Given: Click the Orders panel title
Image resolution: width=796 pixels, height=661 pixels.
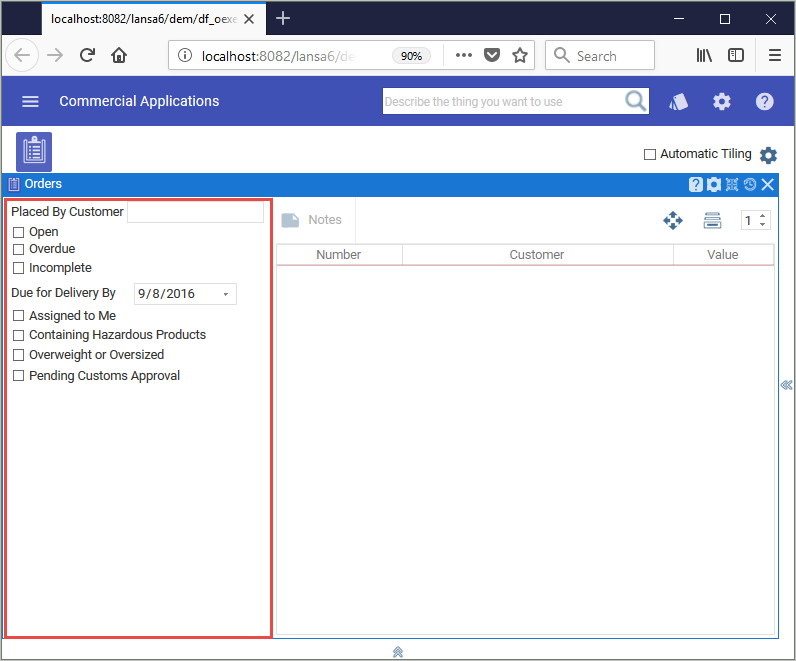Looking at the screenshot, I should point(43,184).
